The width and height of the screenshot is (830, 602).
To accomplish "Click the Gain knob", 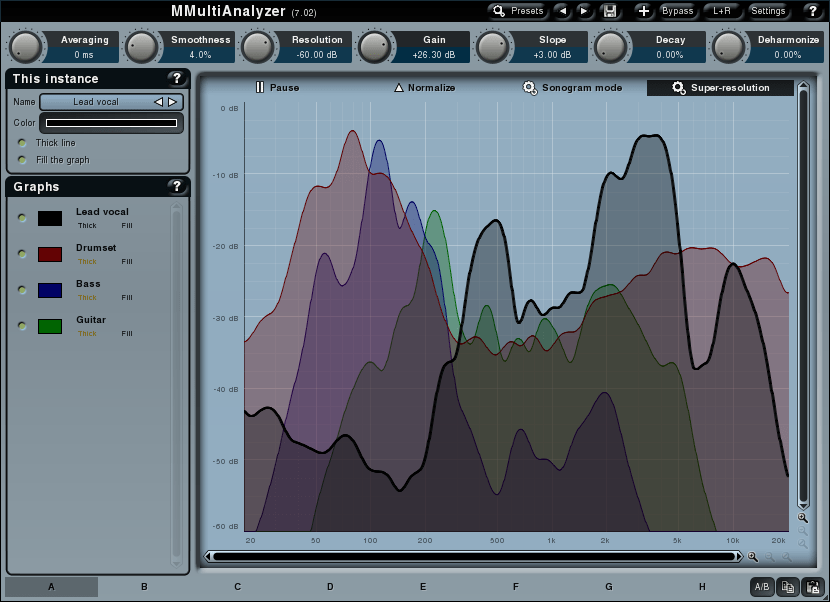I will point(375,47).
